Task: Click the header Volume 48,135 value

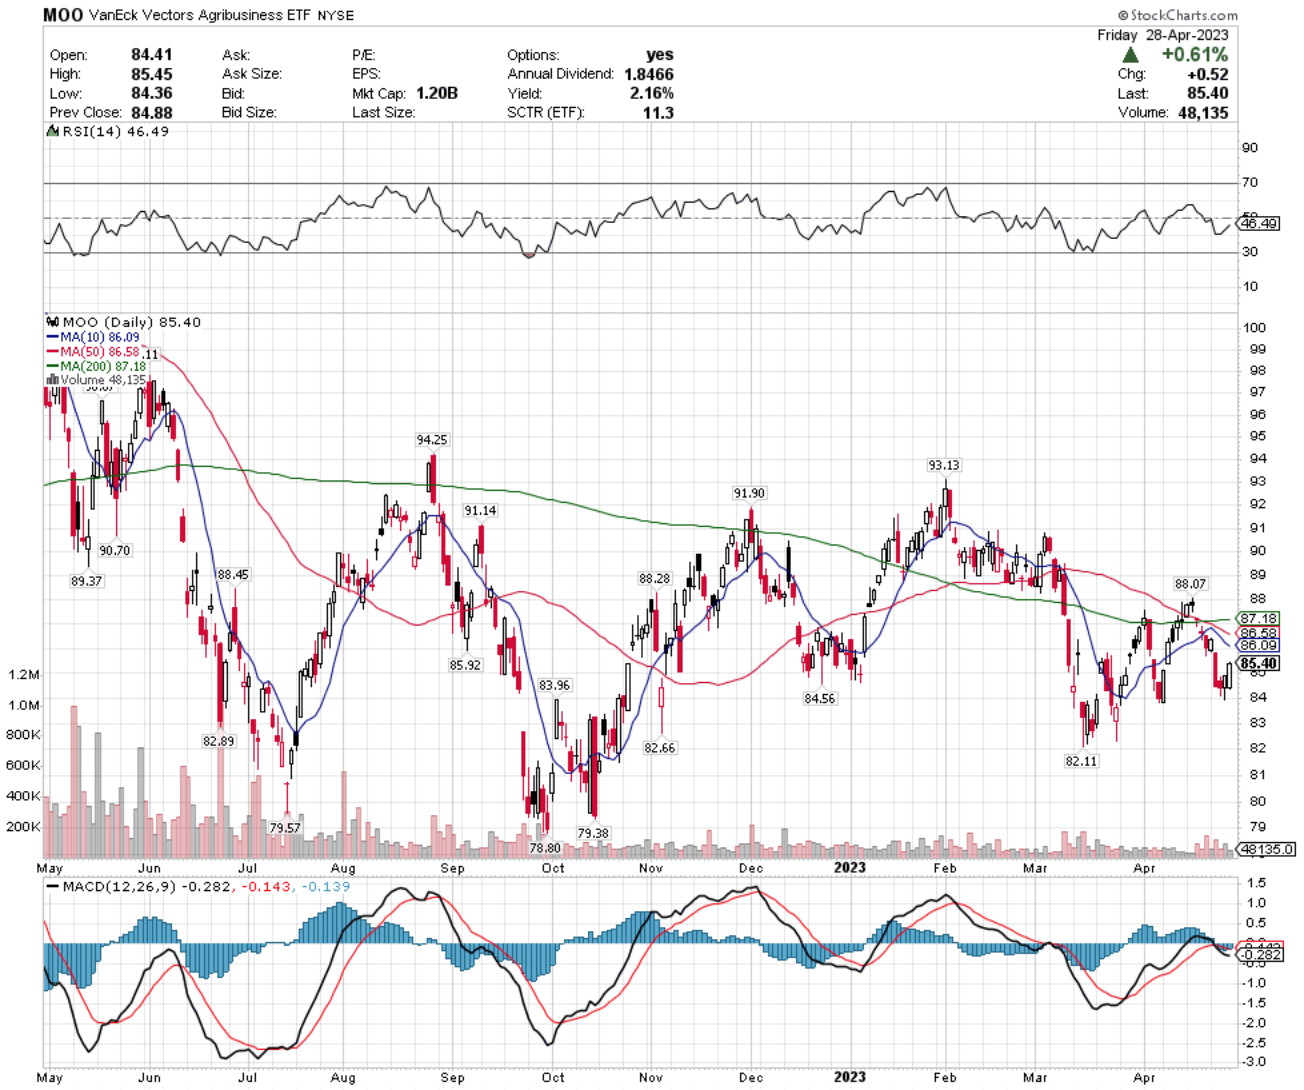Action: (1203, 112)
